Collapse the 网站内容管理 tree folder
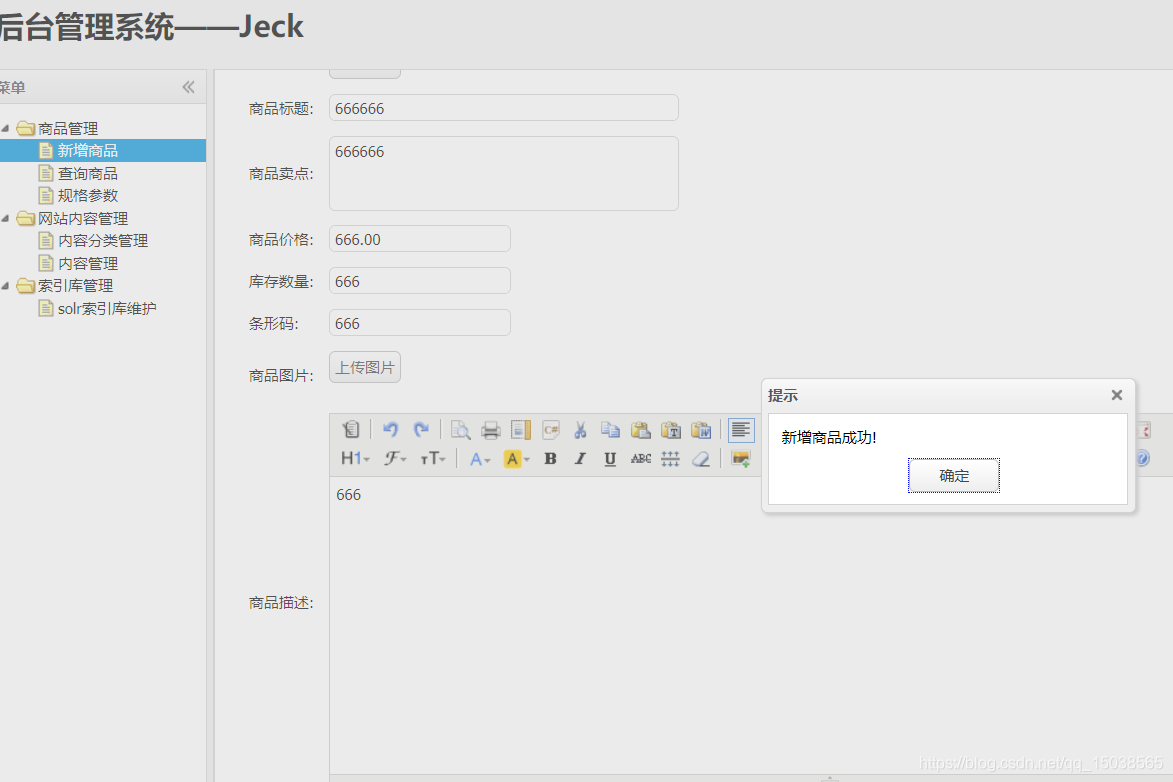 (x=5, y=219)
